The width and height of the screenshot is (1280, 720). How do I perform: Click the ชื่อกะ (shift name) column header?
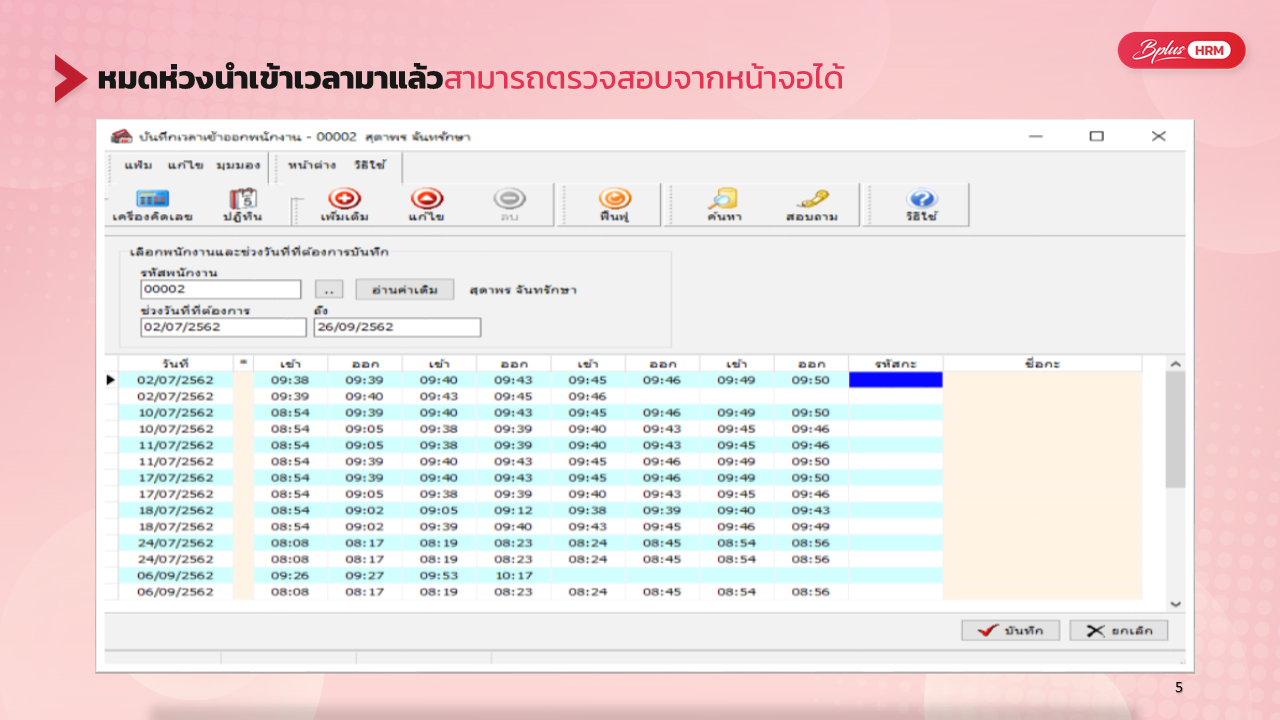pos(1042,363)
